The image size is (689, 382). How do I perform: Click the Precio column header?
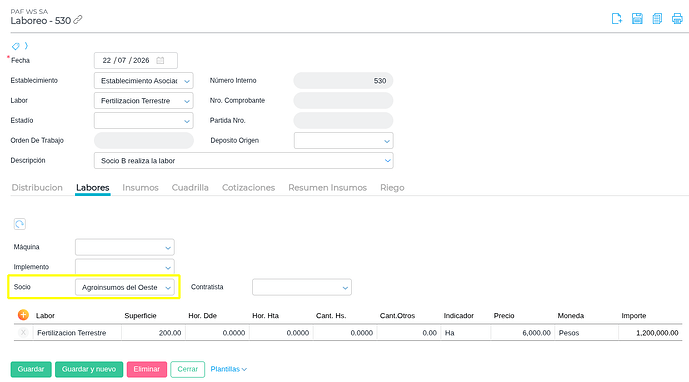coord(504,316)
